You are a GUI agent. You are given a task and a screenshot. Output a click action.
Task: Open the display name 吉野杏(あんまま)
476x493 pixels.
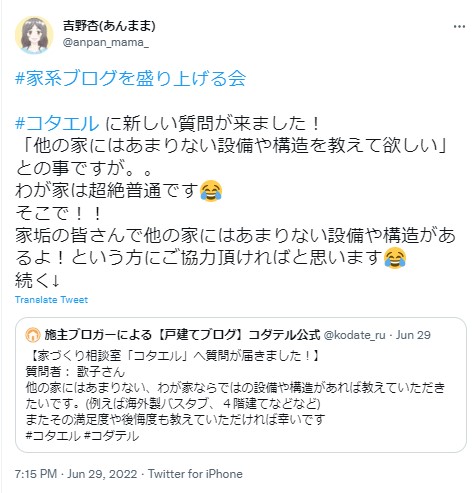pyautogui.click(x=109, y=26)
